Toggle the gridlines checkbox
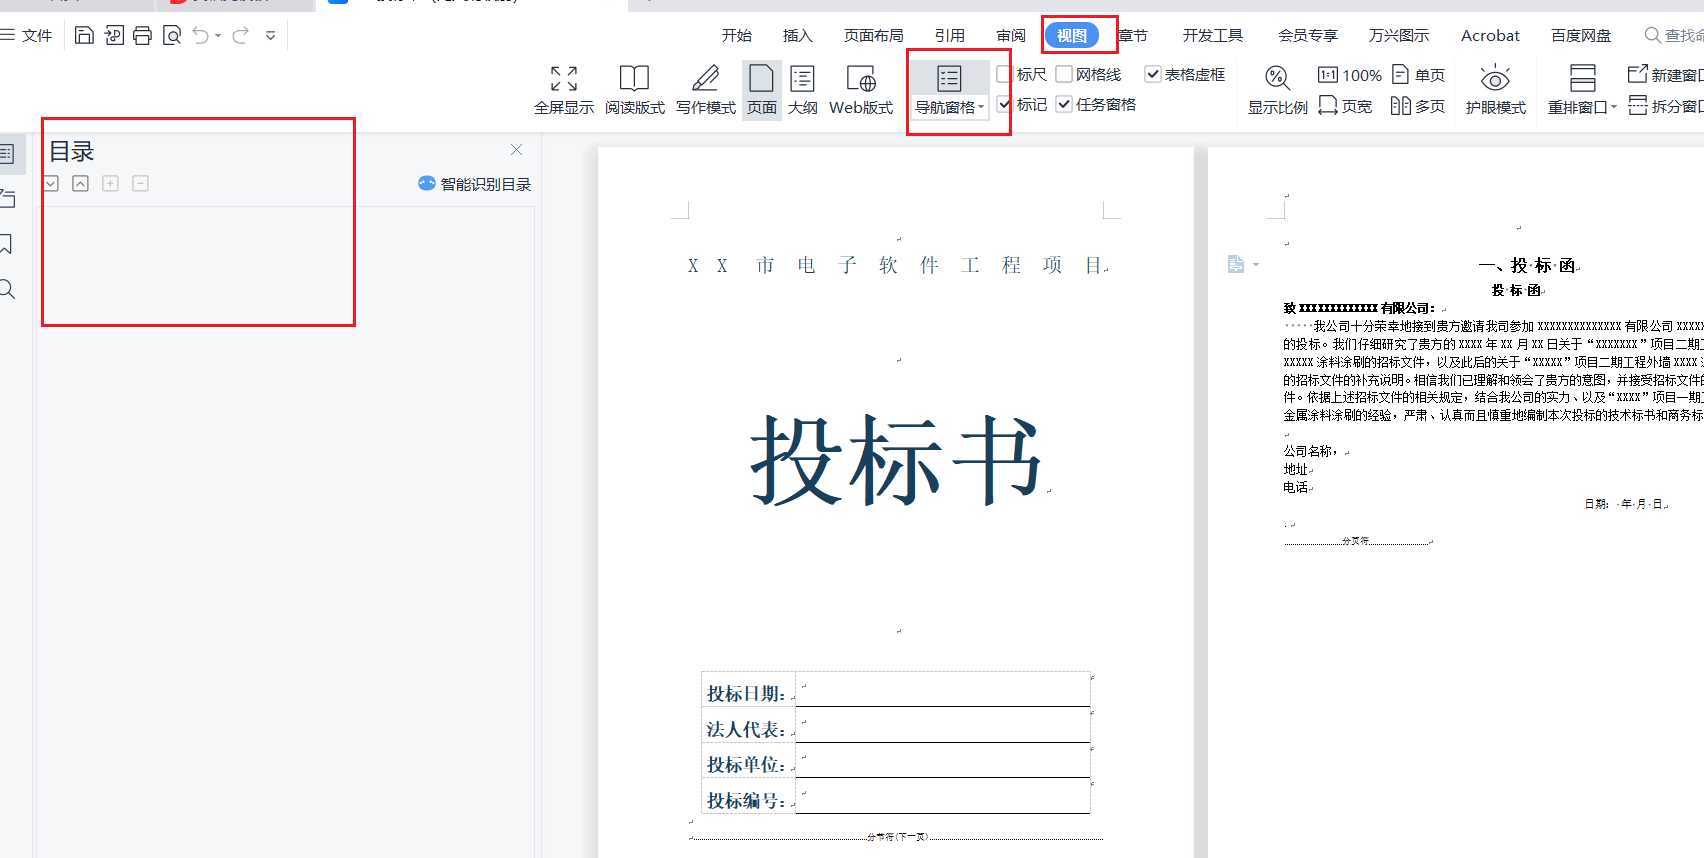The image size is (1704, 858). (x=1064, y=74)
